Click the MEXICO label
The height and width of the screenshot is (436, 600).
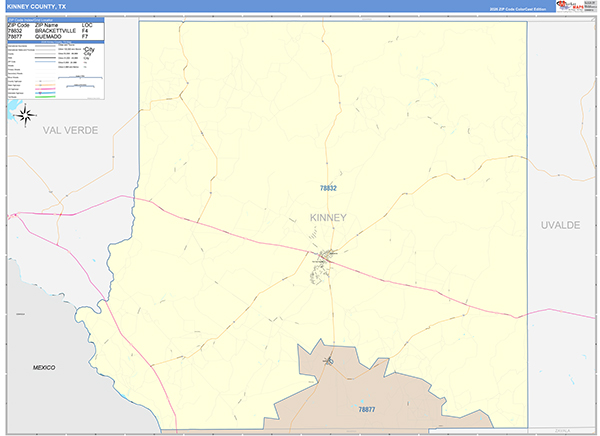[x=44, y=367]
